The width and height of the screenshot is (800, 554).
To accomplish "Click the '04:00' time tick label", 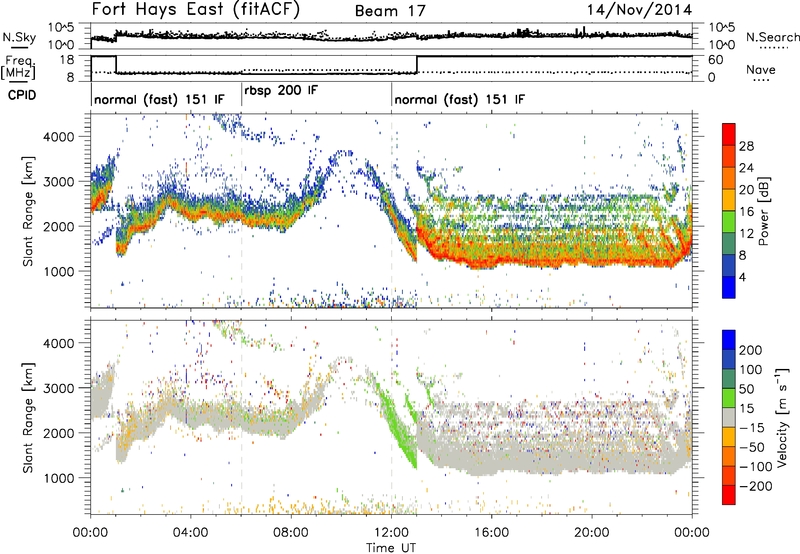I will 190,533.
